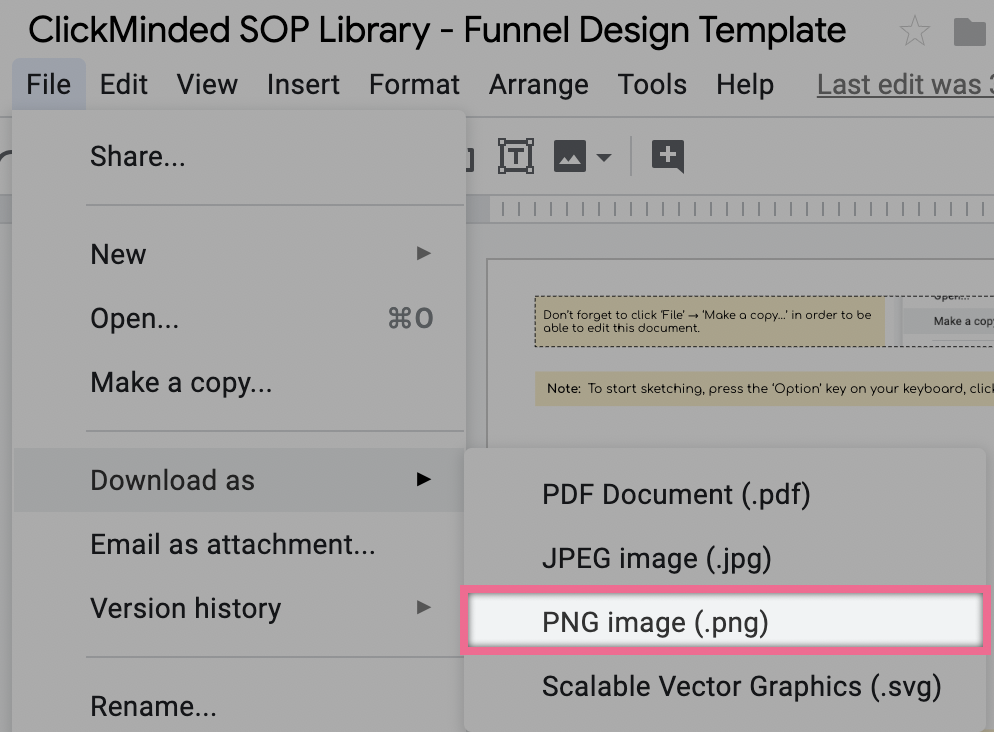Viewport: 994px width, 732px height.
Task: Open the Insert menu
Action: (x=303, y=85)
